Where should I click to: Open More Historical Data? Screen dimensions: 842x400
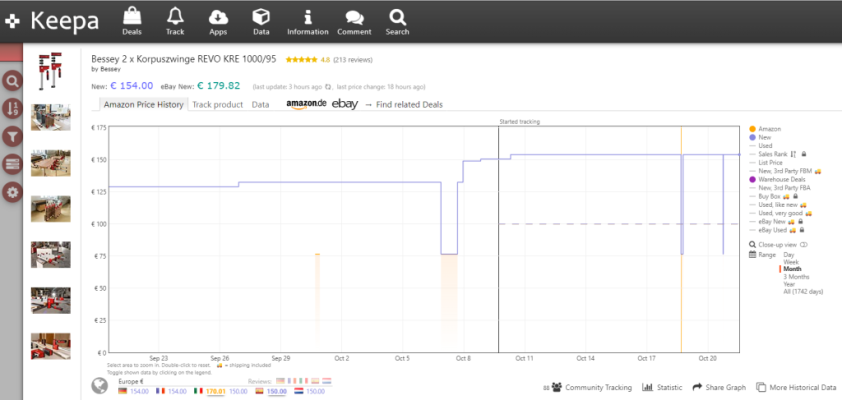tap(796, 387)
